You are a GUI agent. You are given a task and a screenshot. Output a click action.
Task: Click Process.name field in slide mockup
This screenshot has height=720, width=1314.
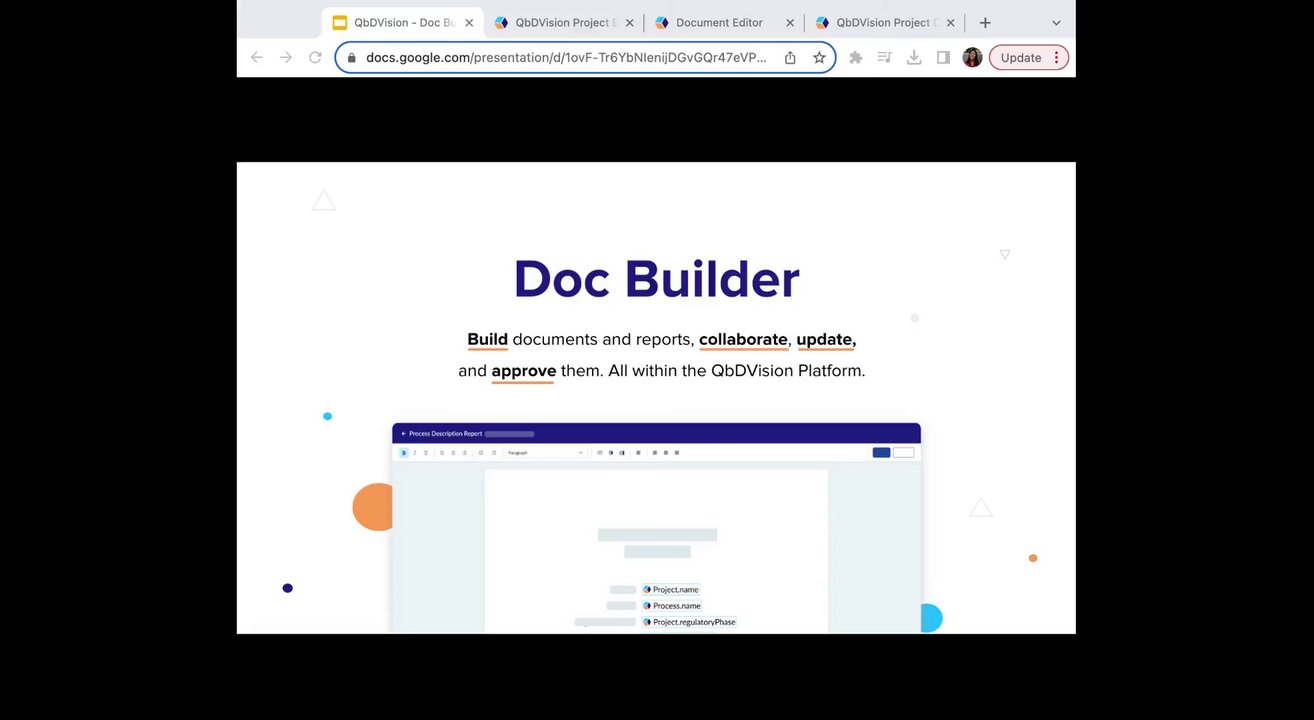(672, 606)
